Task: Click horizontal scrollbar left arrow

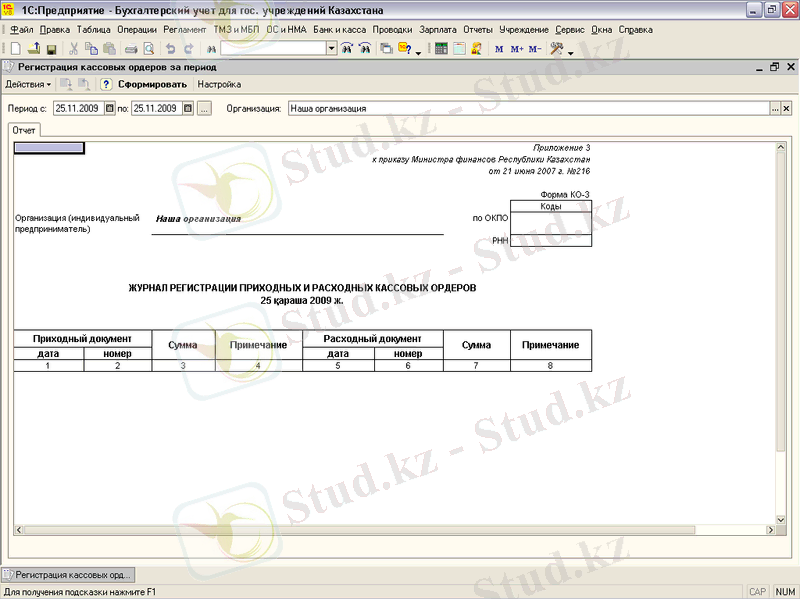Action: coord(19,530)
